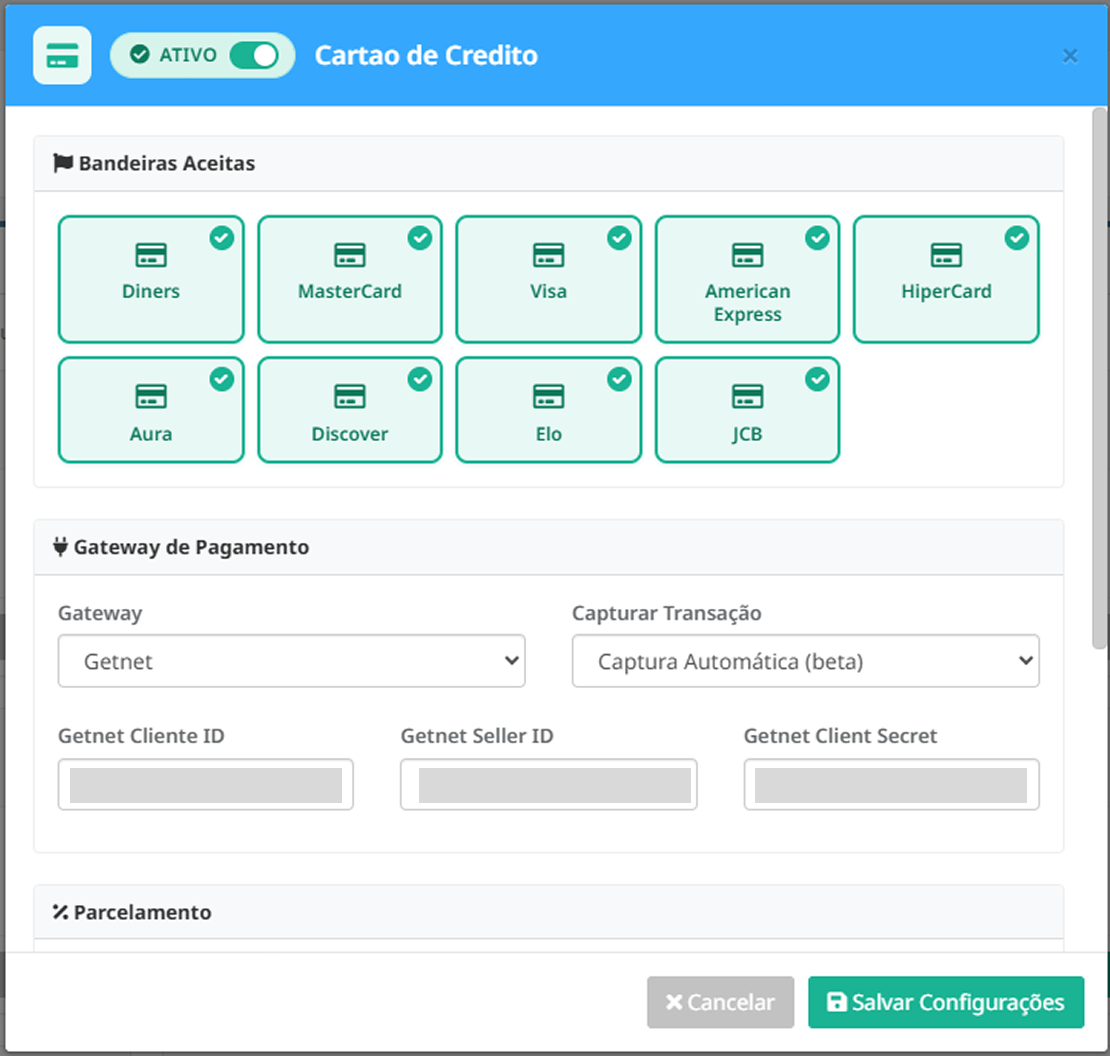Screen dimensions: 1110x1056
Task: Toggle the American Express brand tile
Action: point(748,279)
